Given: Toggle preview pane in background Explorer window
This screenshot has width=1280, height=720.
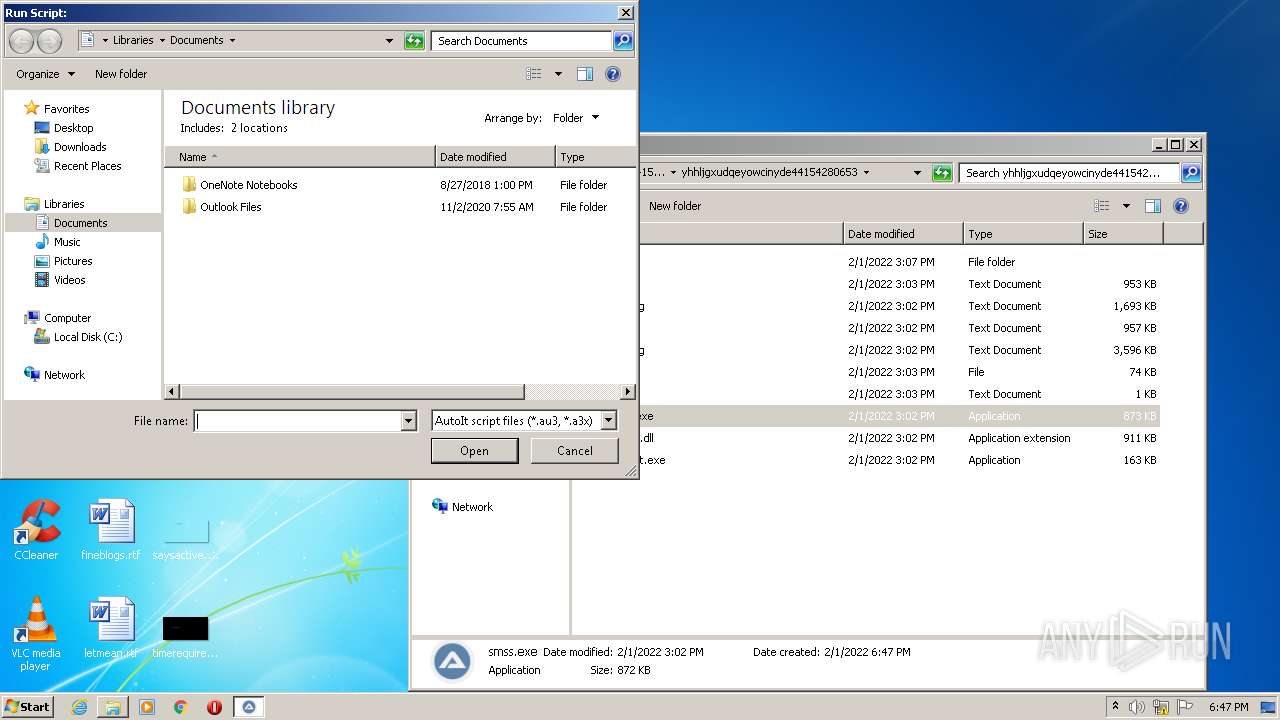Looking at the screenshot, I should tap(1152, 206).
